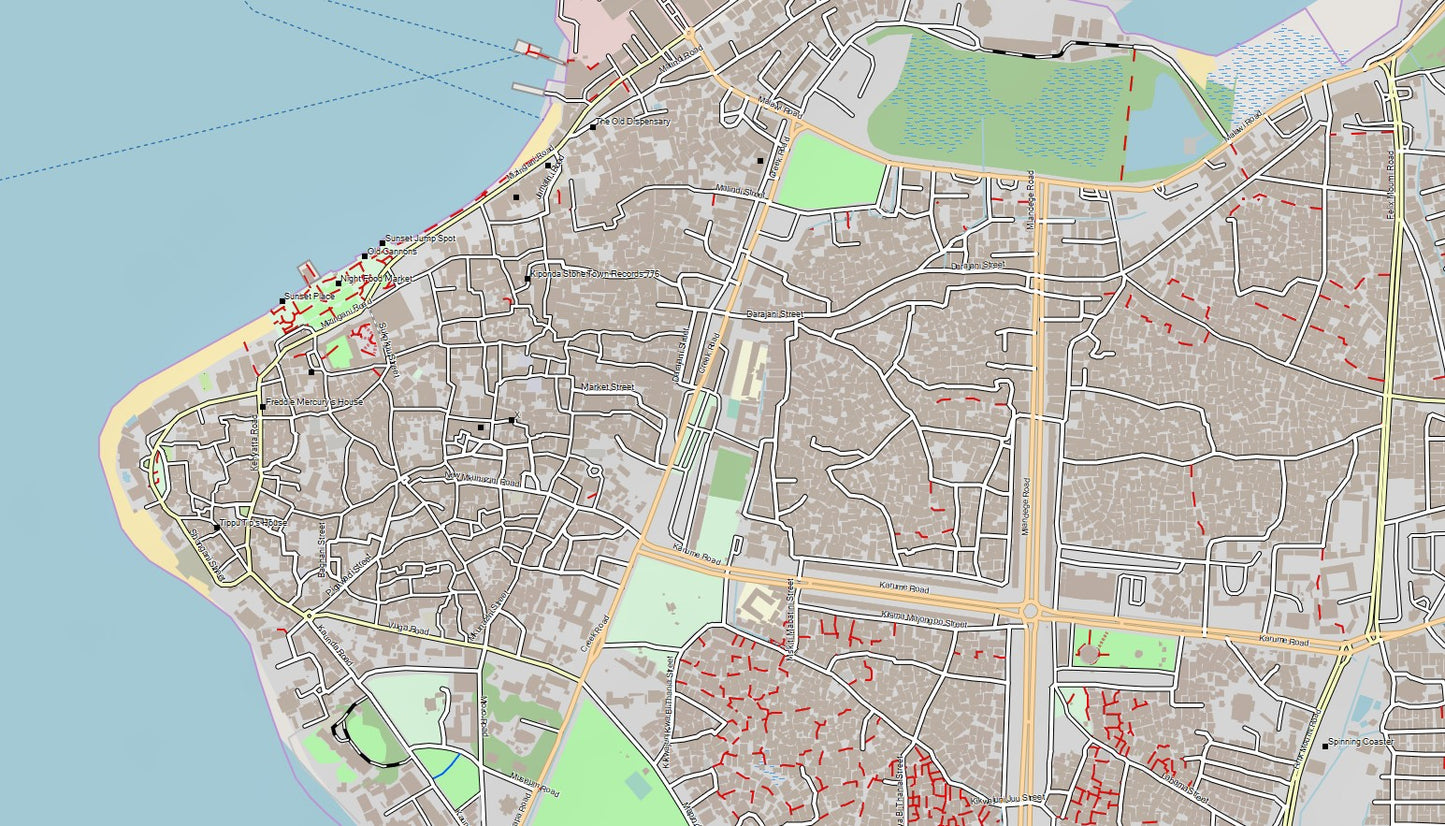Click the Old Cannons point marker

[364, 256]
